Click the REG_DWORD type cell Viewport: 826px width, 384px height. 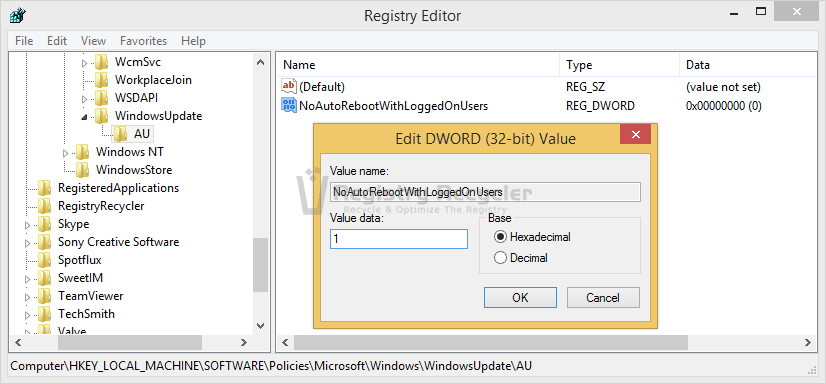point(600,106)
